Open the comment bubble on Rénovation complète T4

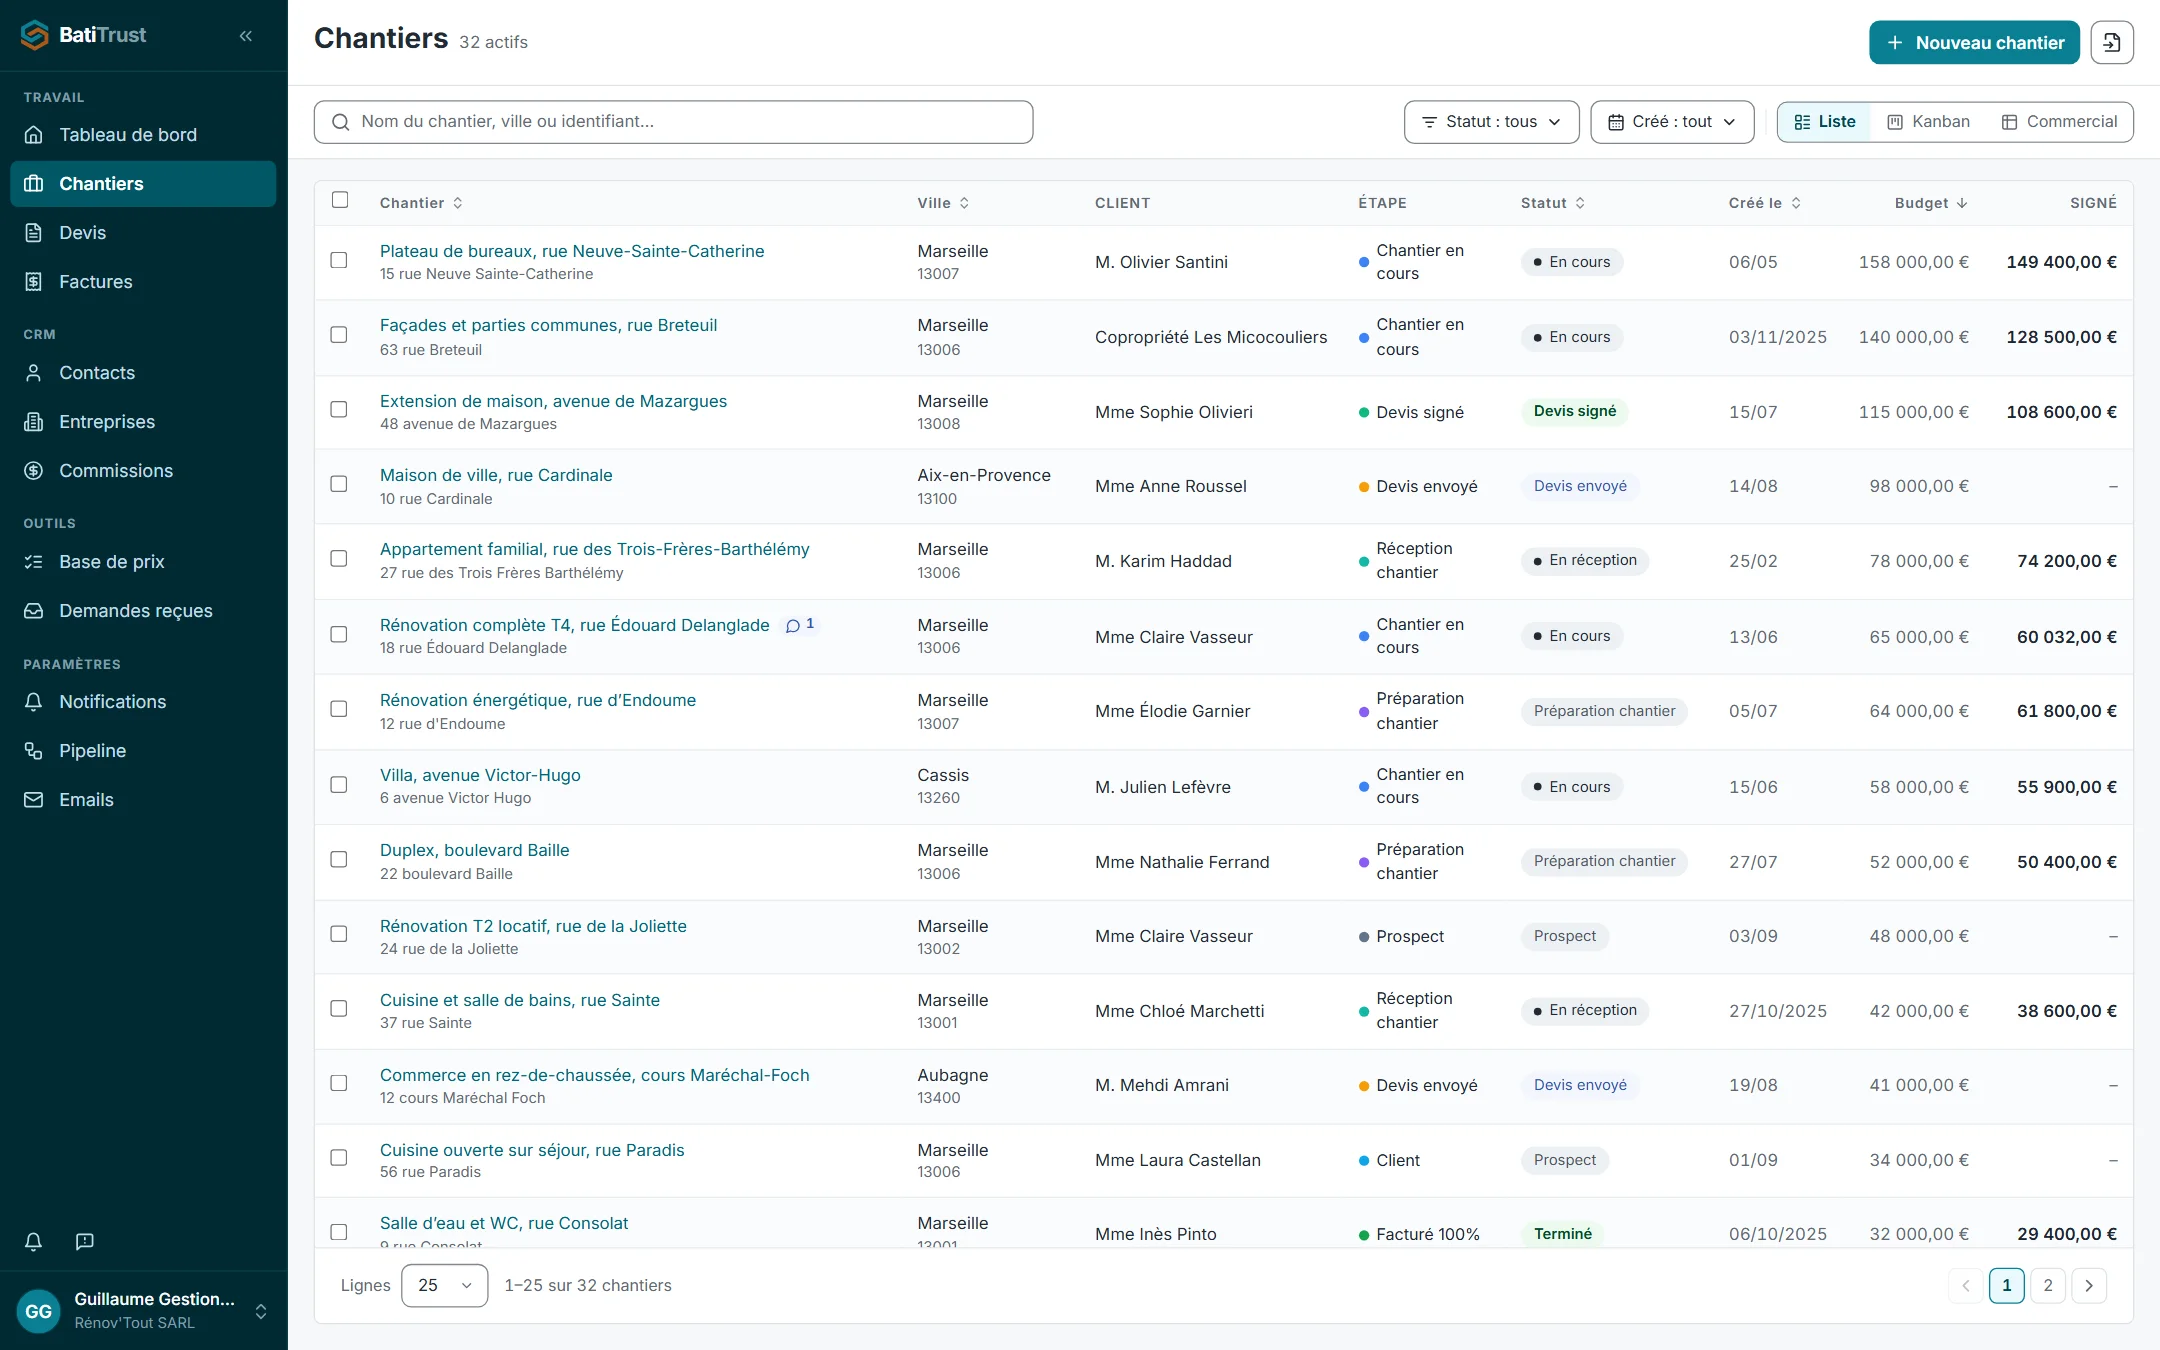[x=800, y=625]
